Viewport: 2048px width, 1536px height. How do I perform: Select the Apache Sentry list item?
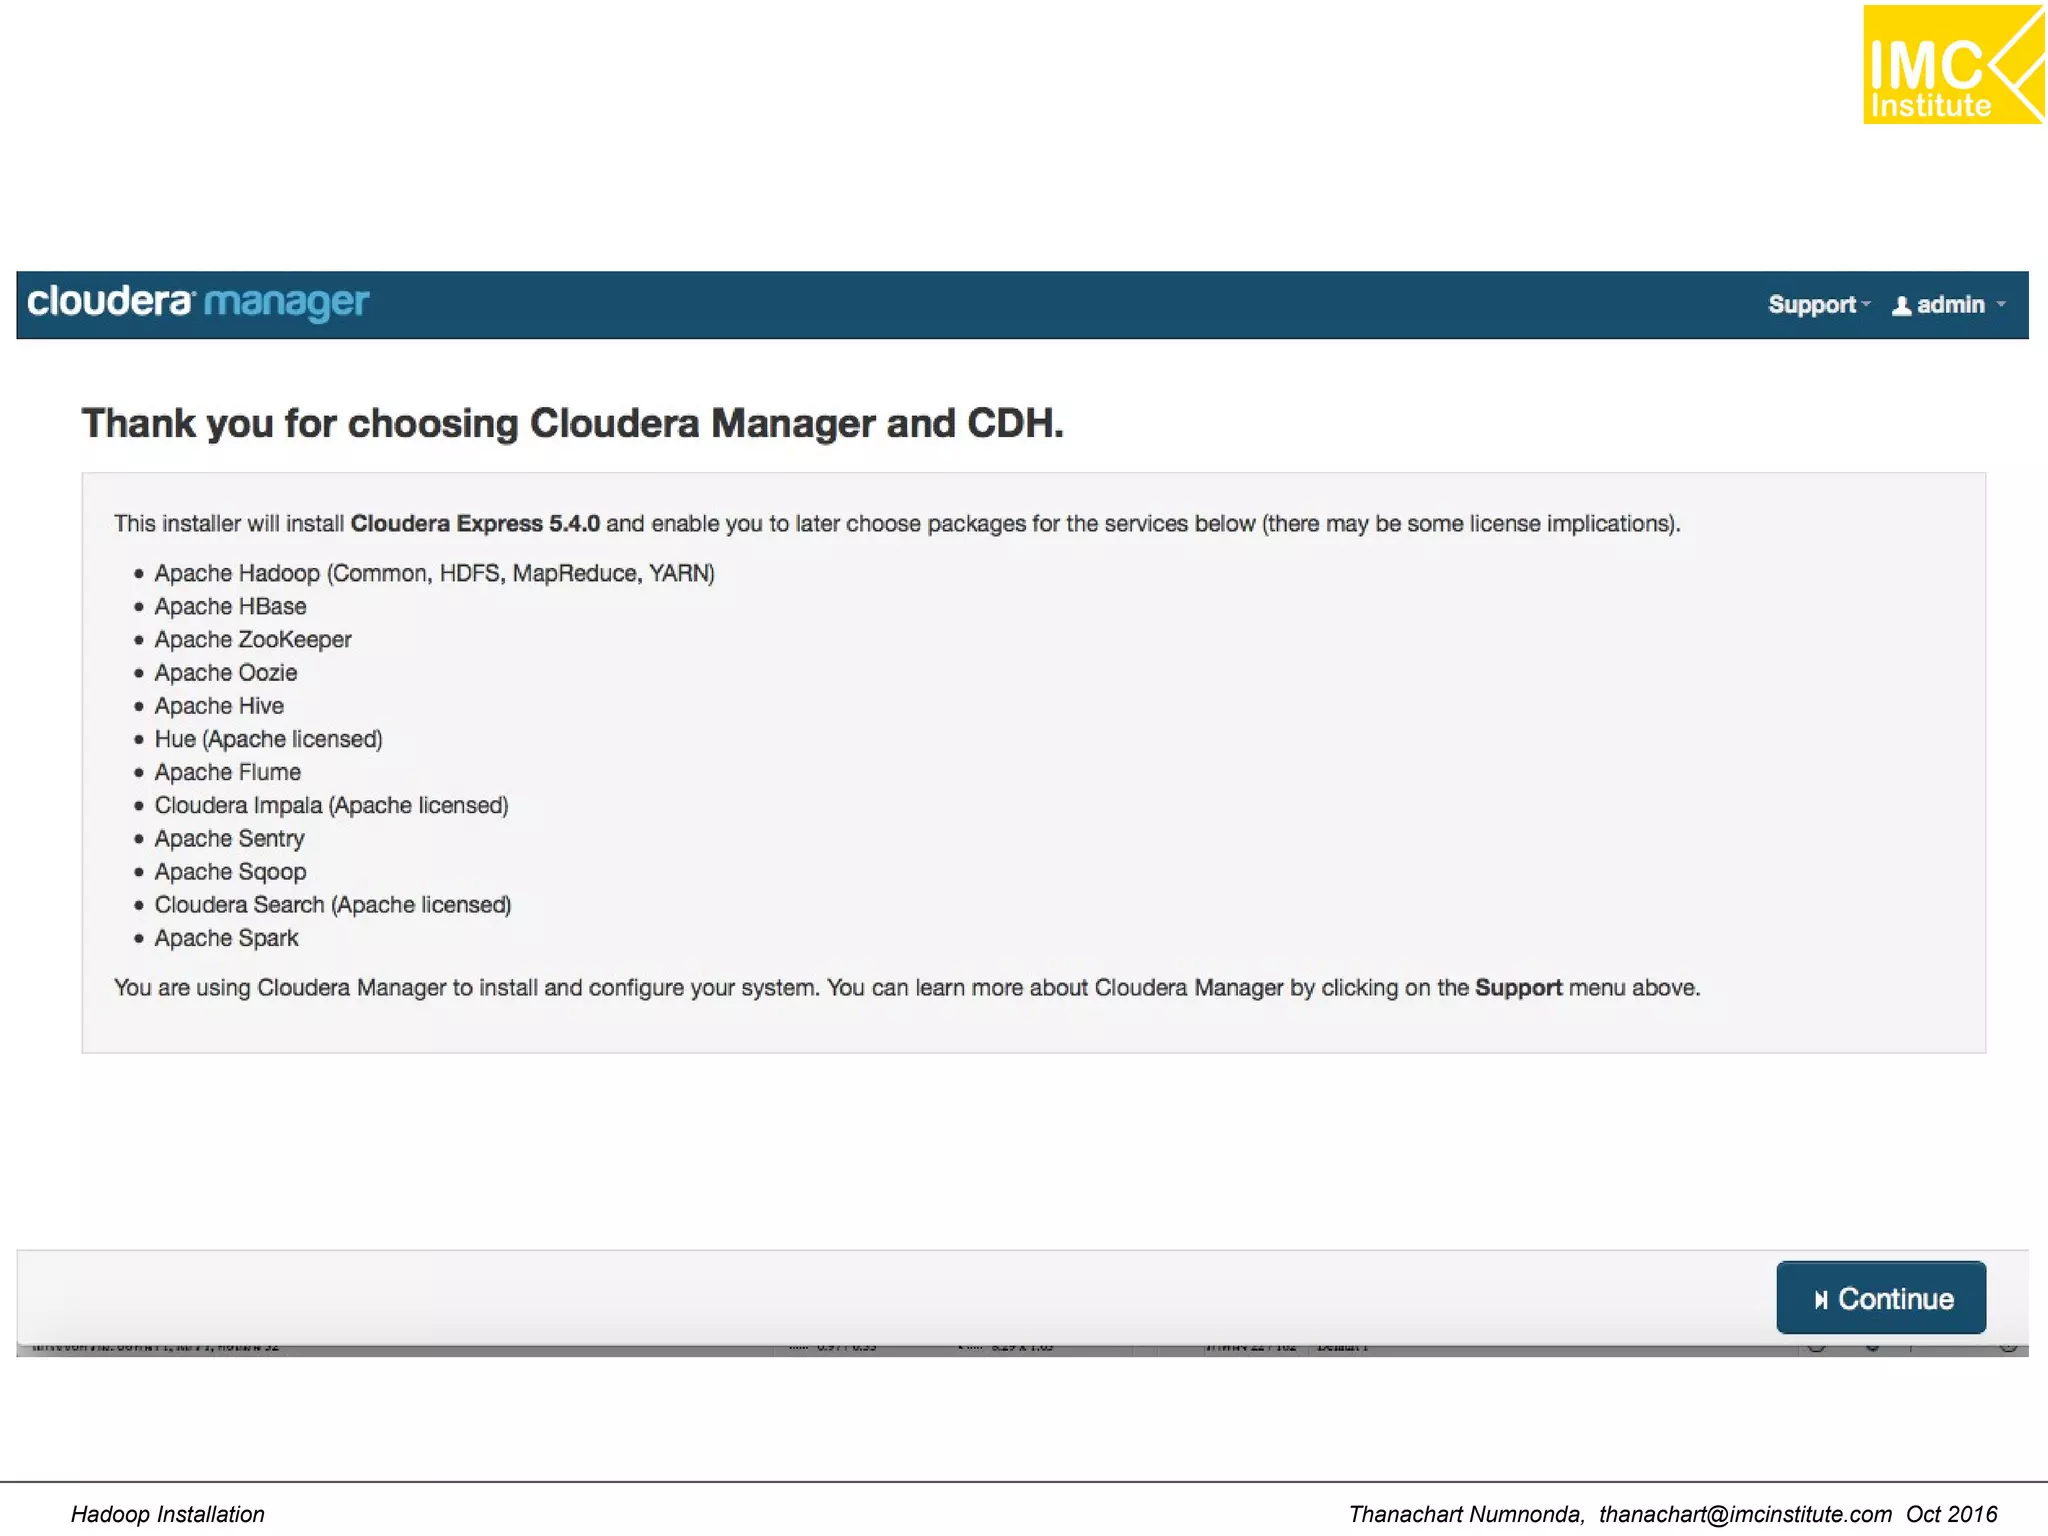tap(229, 838)
